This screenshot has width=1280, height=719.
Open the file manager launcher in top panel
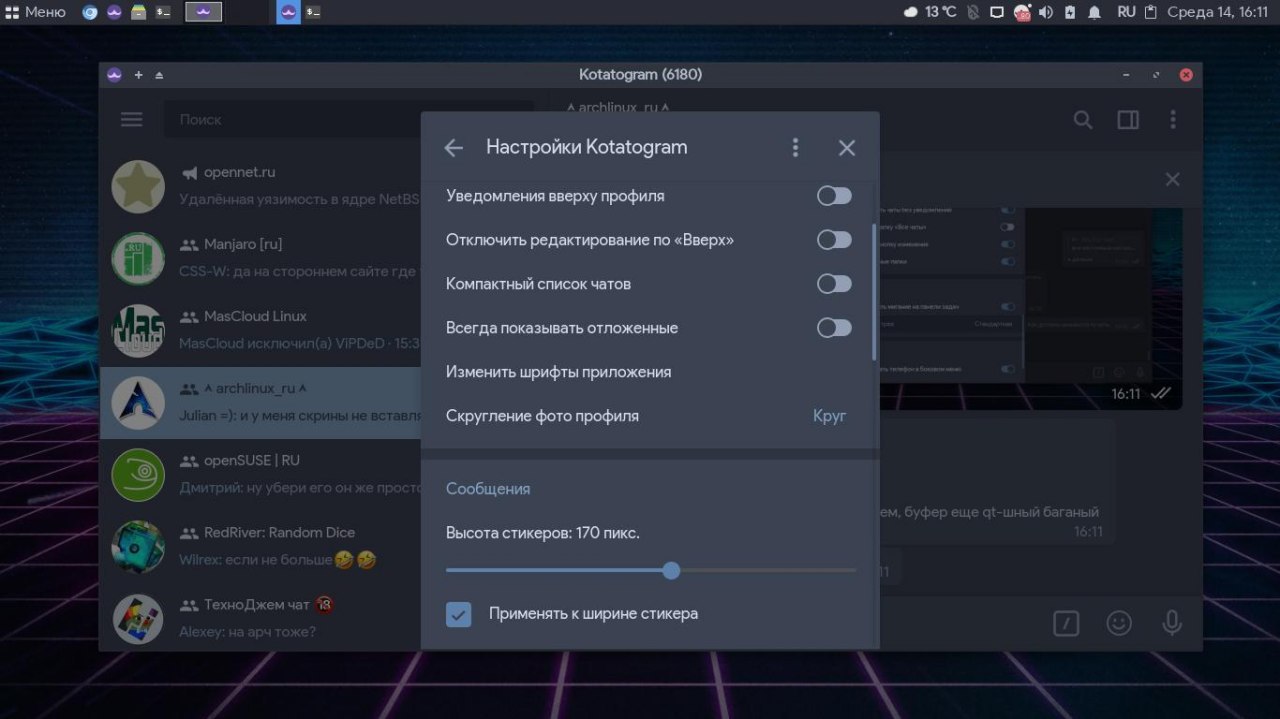[x=138, y=12]
